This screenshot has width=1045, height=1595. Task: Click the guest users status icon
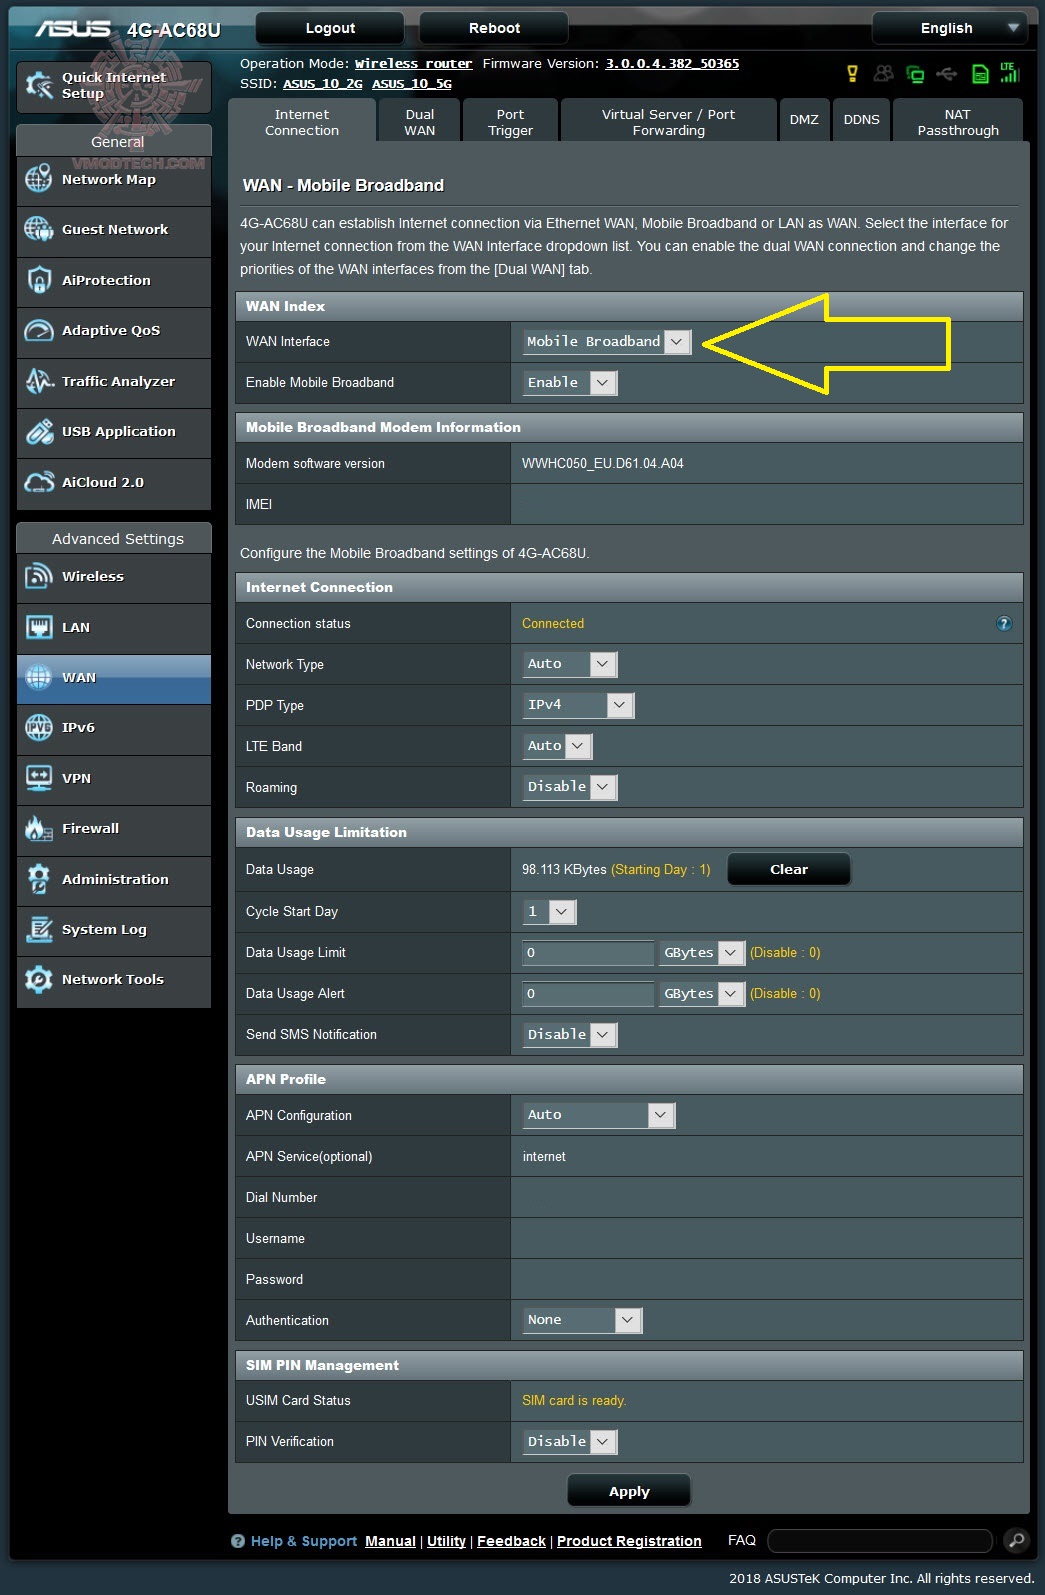click(x=883, y=73)
